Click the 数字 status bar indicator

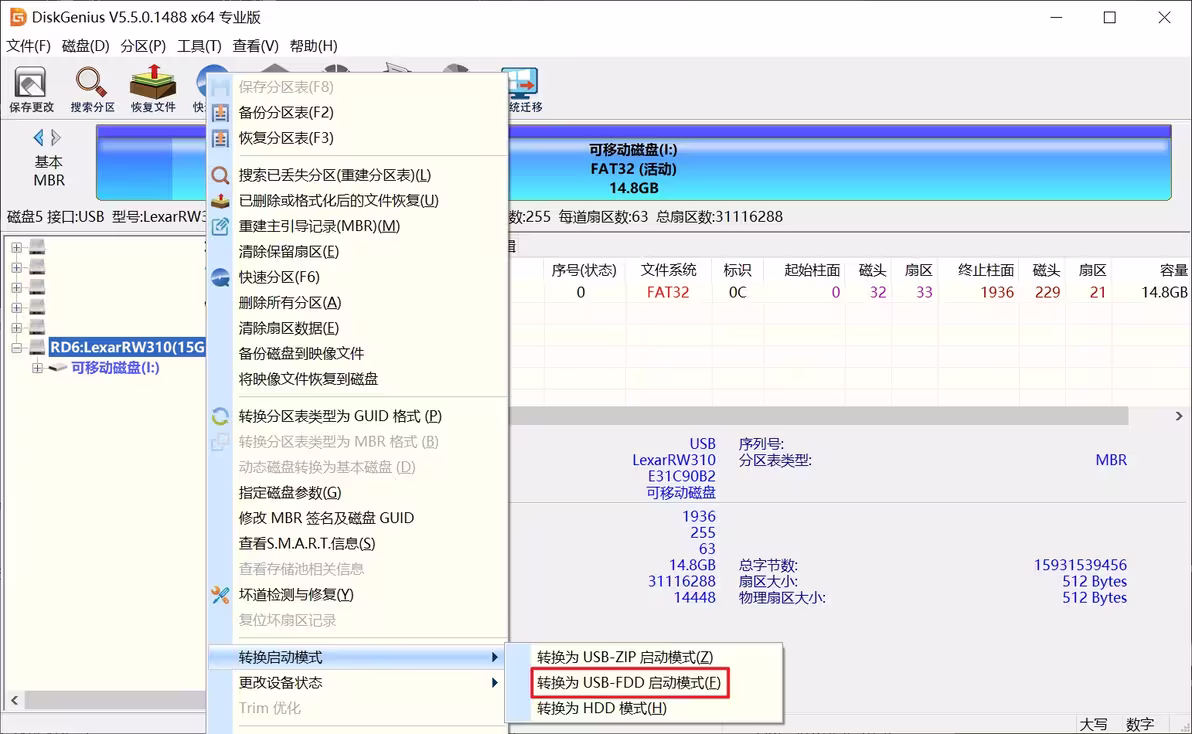1140,725
